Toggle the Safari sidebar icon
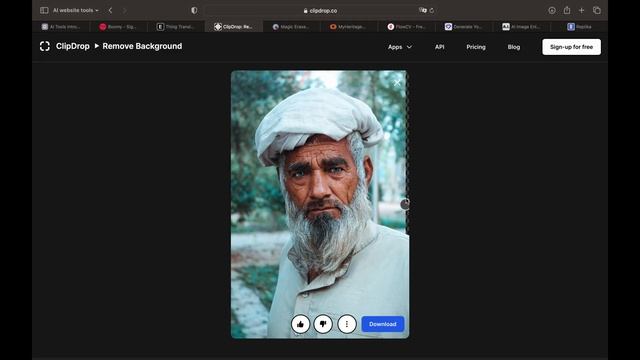640x360 pixels. (x=44, y=10)
